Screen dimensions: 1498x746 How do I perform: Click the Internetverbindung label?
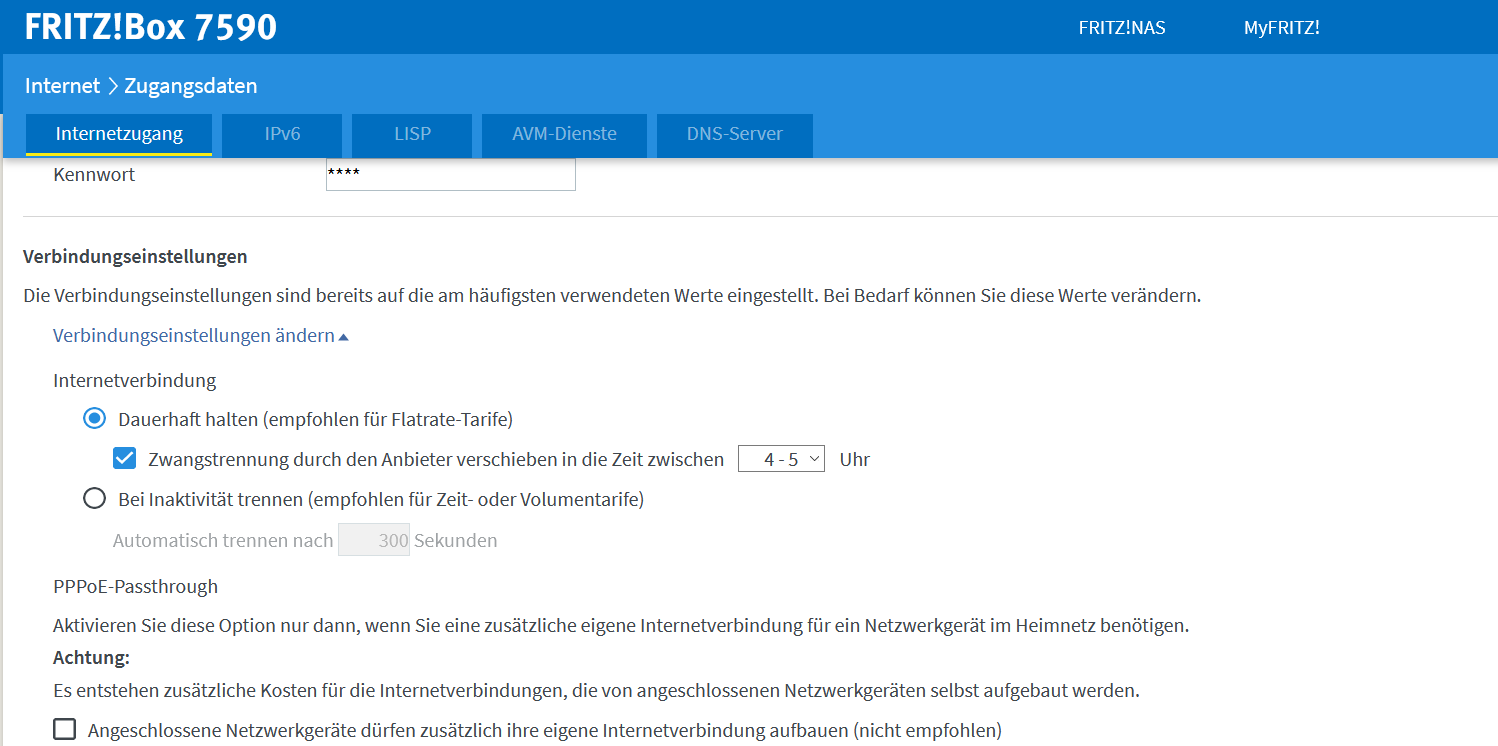click(135, 380)
